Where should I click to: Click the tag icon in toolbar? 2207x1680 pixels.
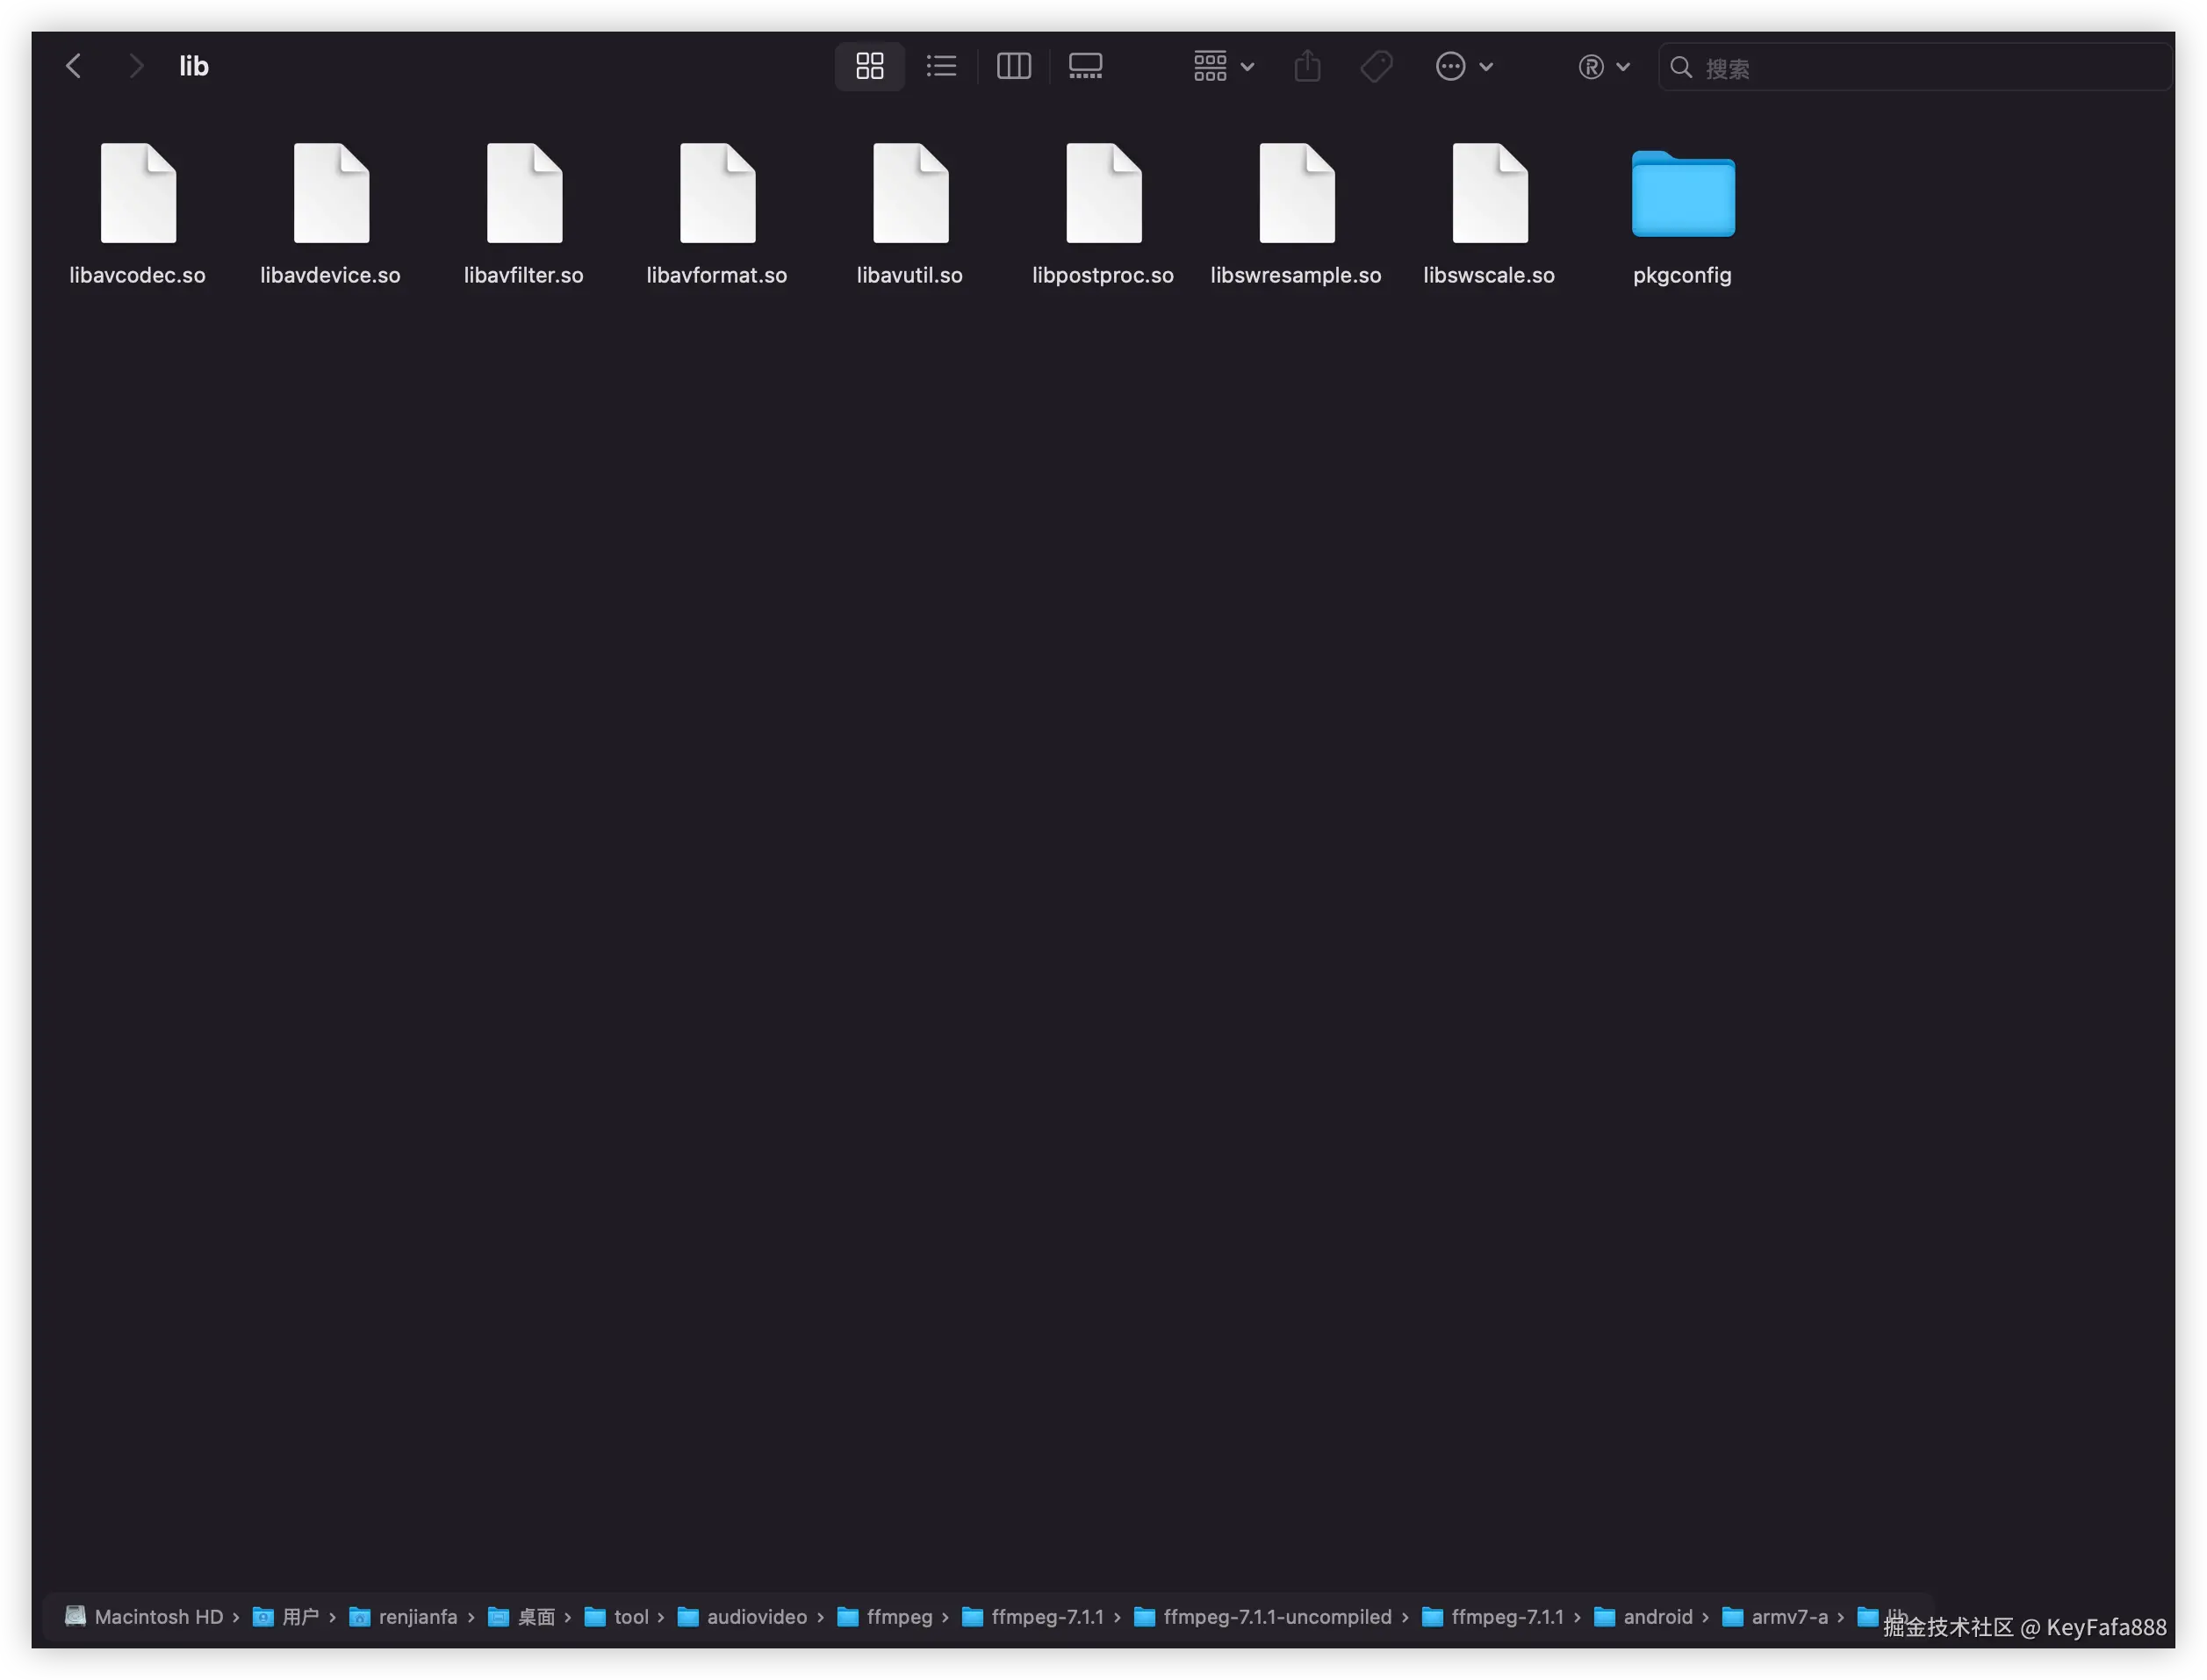pyautogui.click(x=1376, y=66)
